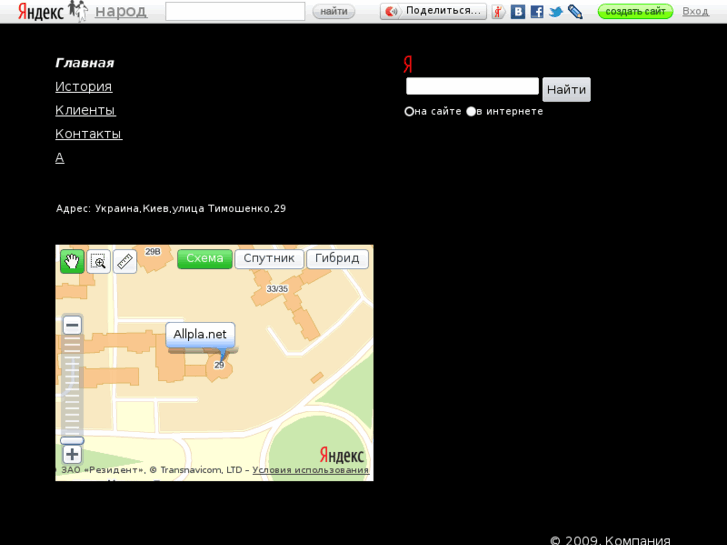
Task: Open the Allpla.net map balloon
Action: tap(200, 334)
